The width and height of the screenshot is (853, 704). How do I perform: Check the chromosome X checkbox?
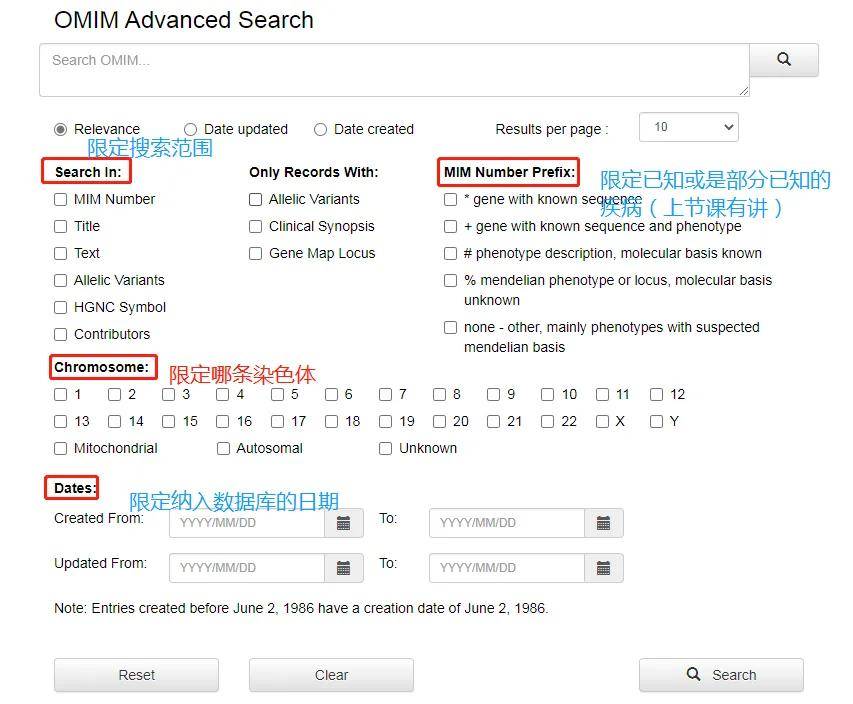pos(602,421)
